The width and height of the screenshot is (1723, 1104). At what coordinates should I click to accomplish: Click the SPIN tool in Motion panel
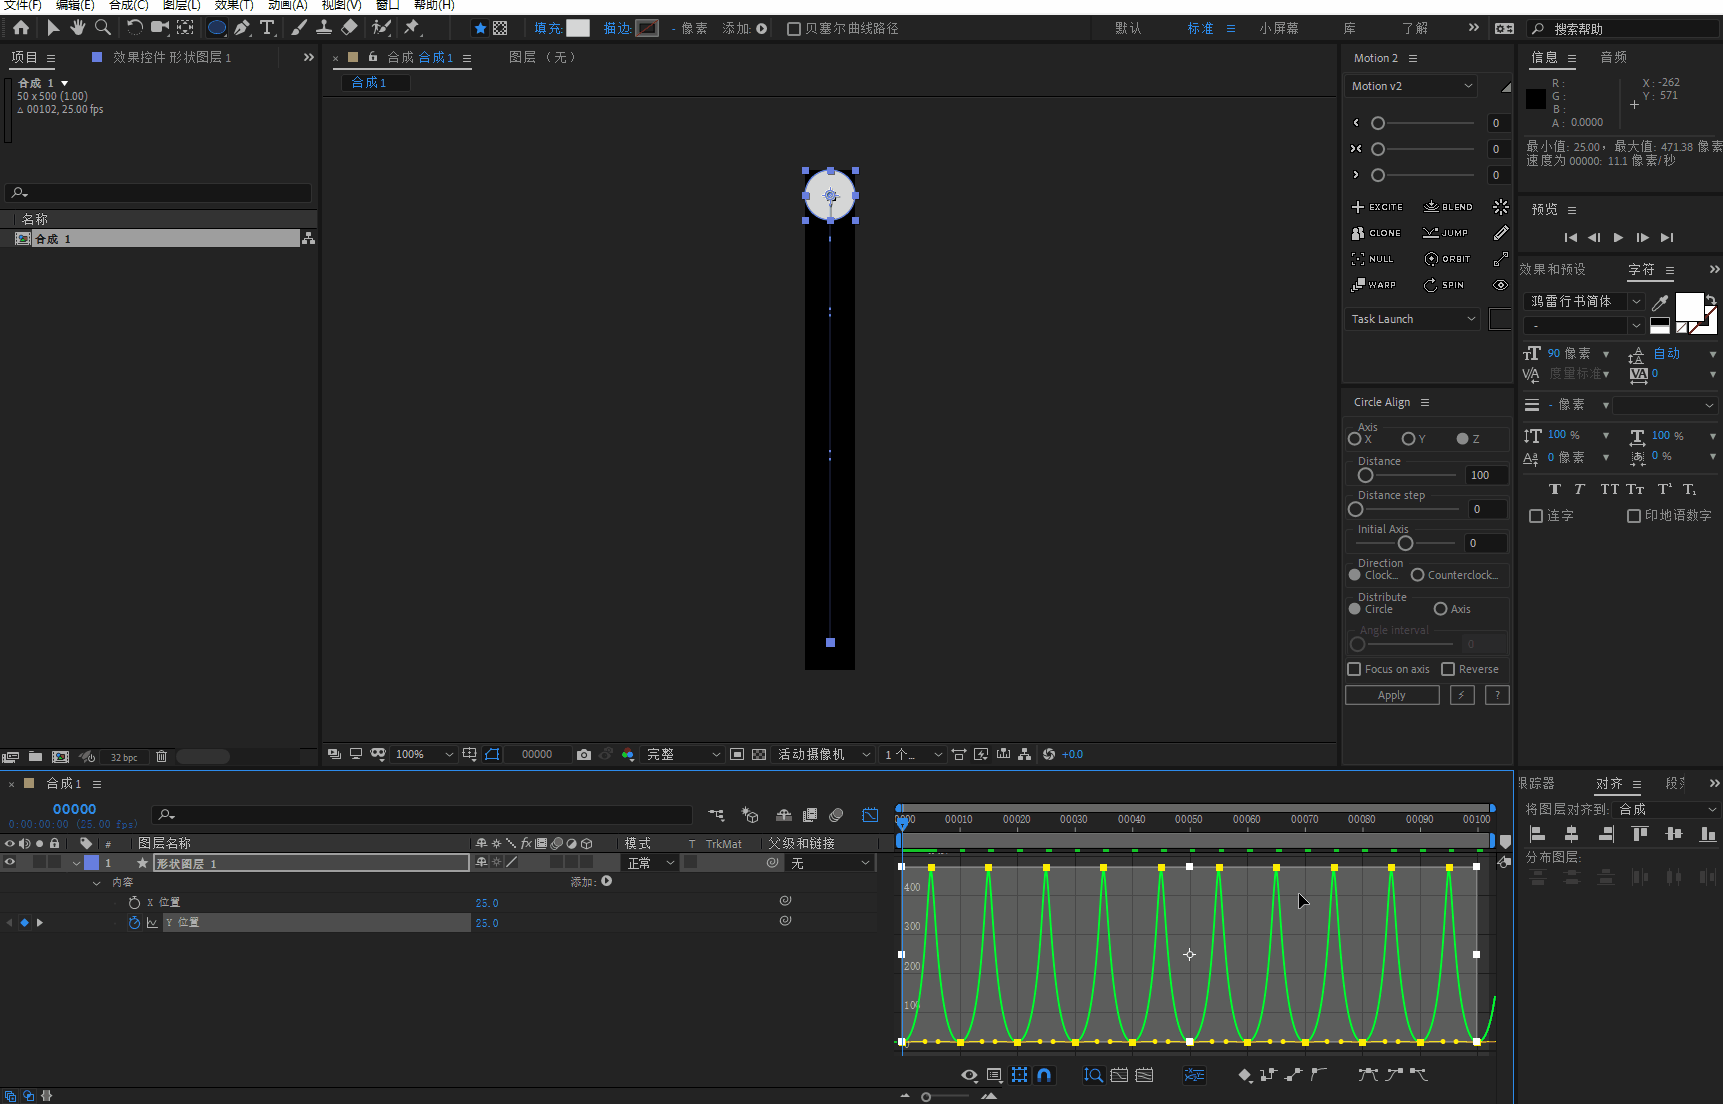click(1444, 285)
